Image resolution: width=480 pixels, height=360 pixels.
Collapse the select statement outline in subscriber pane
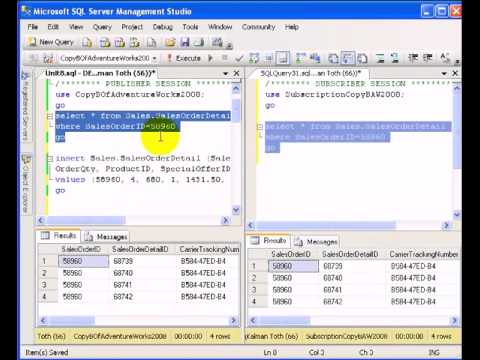pos(260,127)
